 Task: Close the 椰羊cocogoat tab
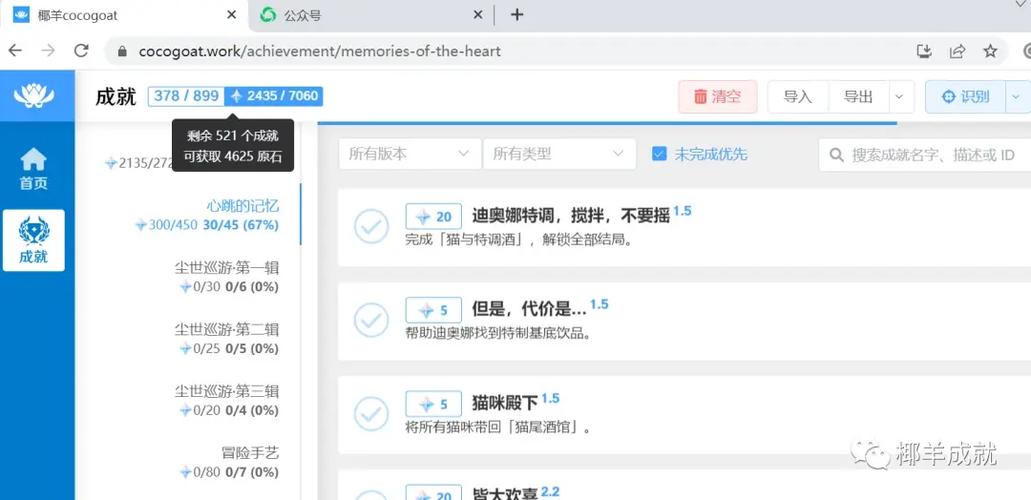231,14
